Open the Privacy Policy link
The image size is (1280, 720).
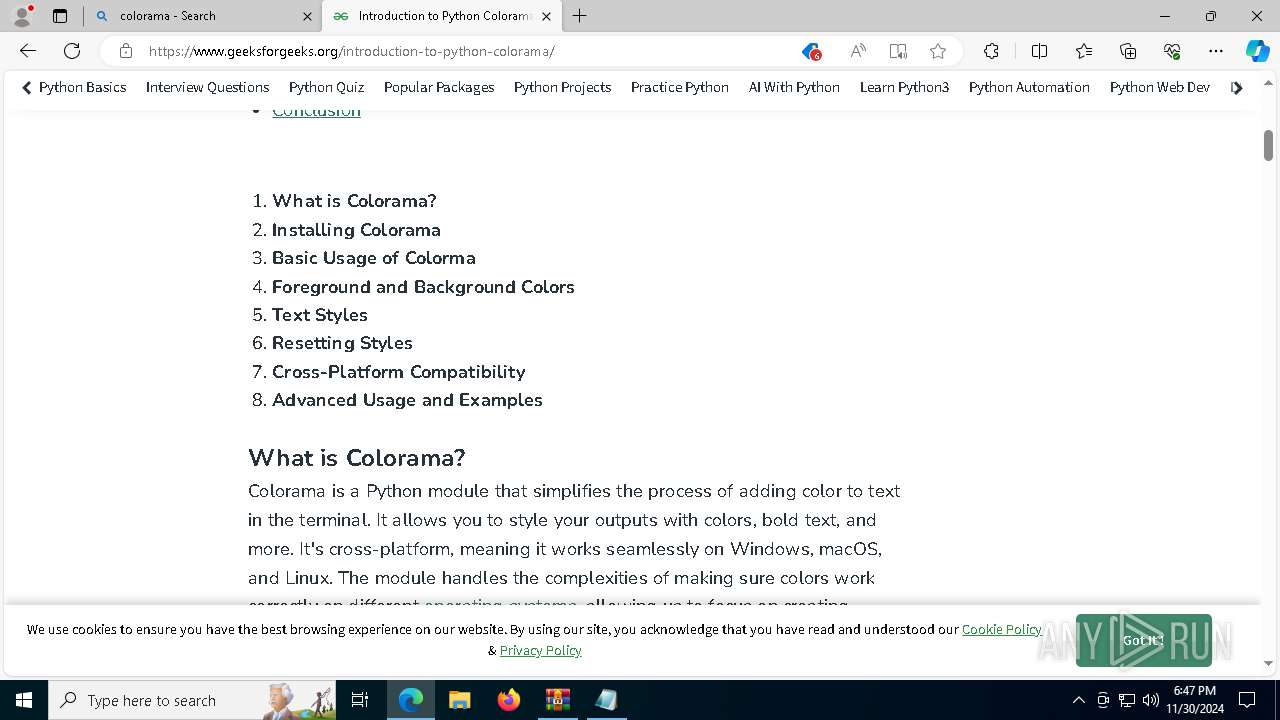point(540,650)
